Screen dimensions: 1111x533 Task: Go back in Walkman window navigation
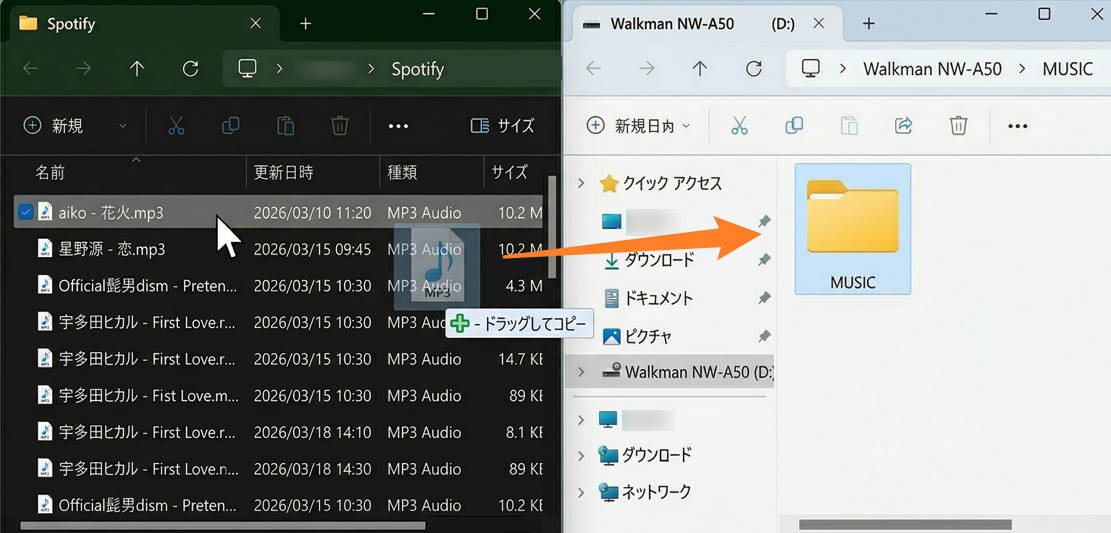pos(594,69)
